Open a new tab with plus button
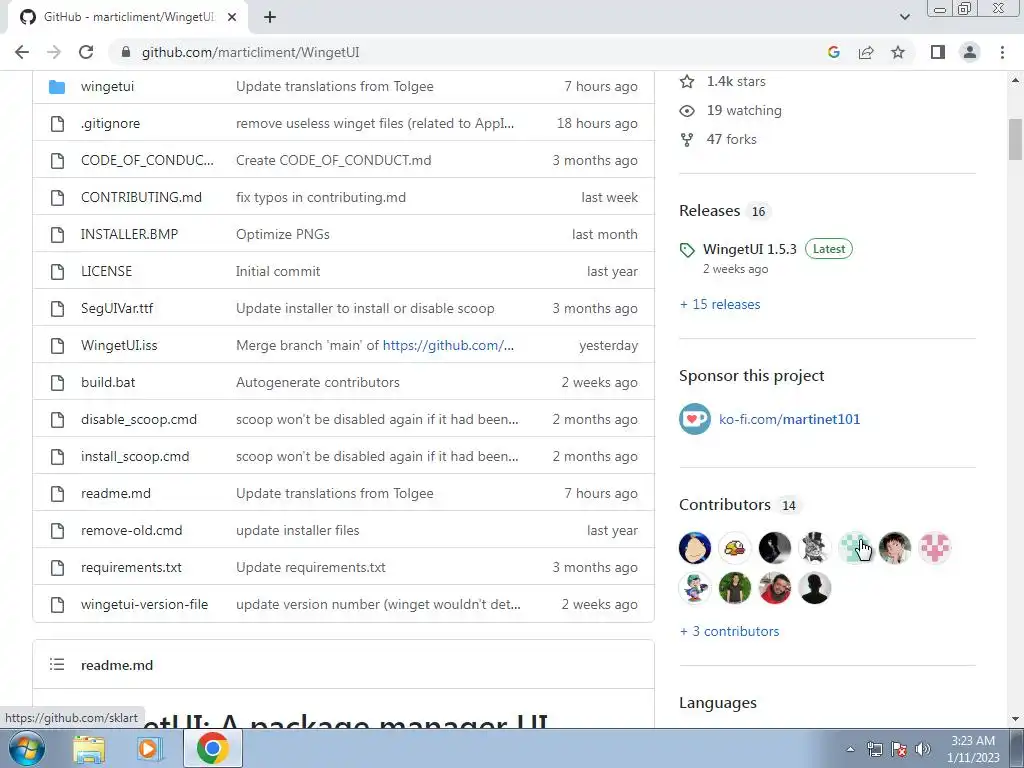Screen dimensions: 1024x768 pyautogui.click(x=270, y=17)
